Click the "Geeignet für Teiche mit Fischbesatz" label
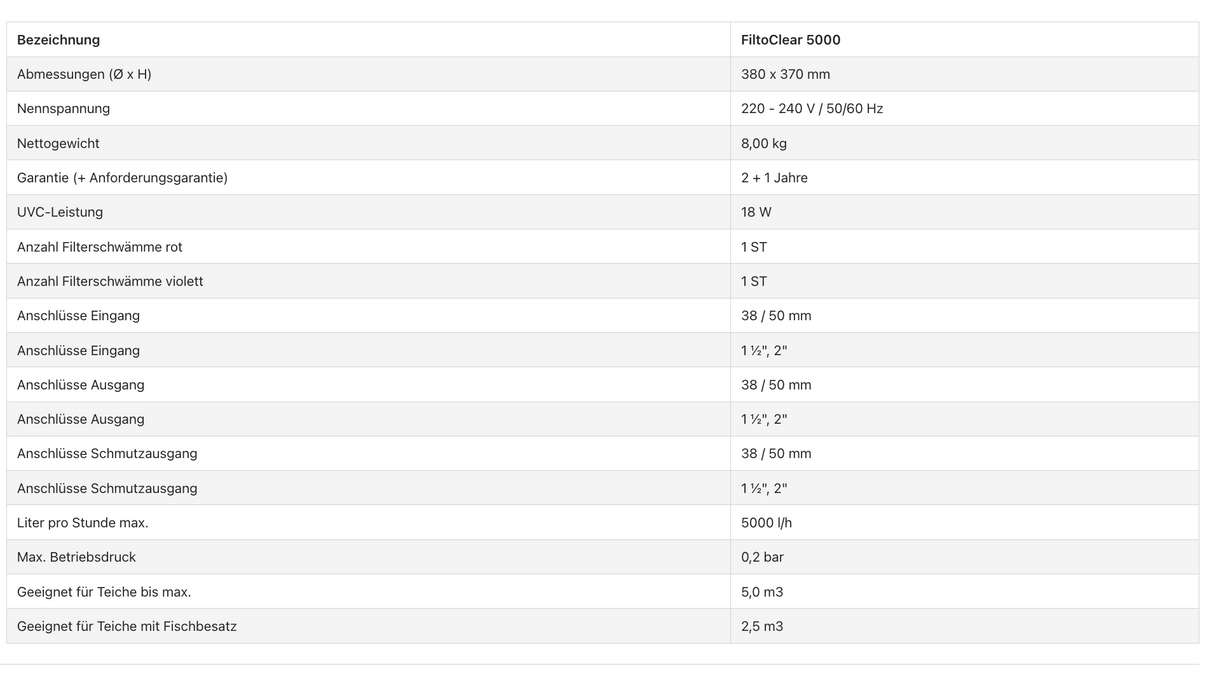 click(x=127, y=626)
